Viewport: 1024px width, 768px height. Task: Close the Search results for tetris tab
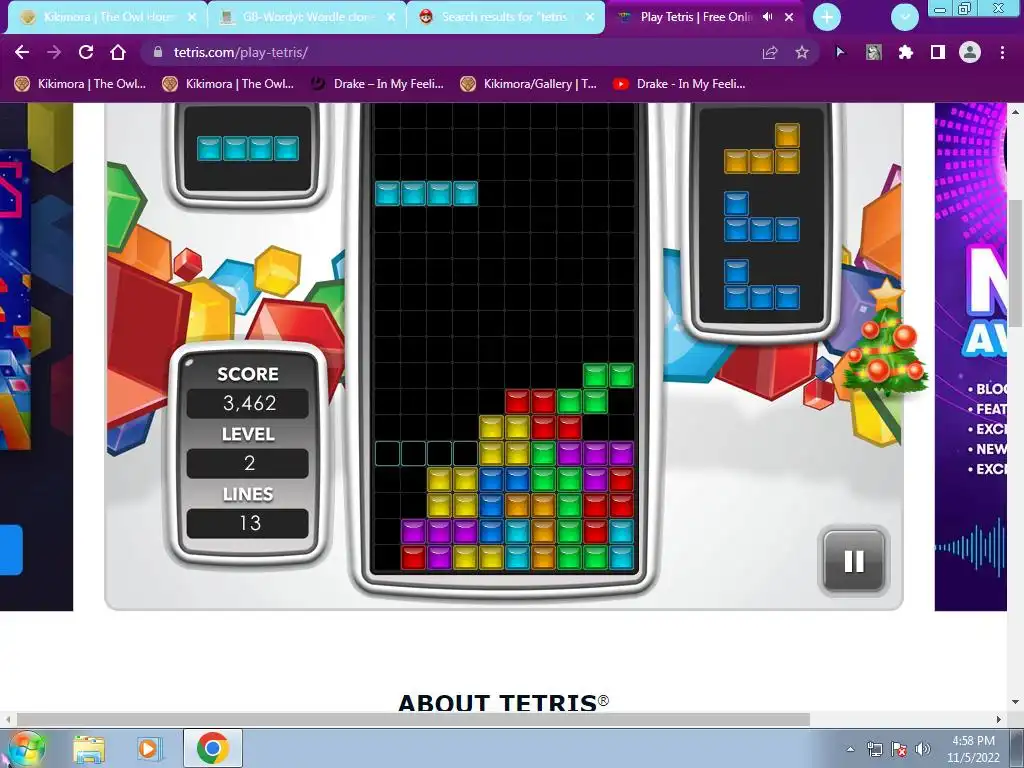point(590,17)
